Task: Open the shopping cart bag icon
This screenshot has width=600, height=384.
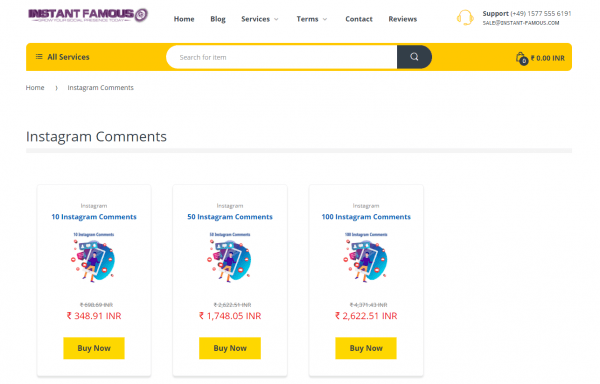Action: pyautogui.click(x=522, y=58)
